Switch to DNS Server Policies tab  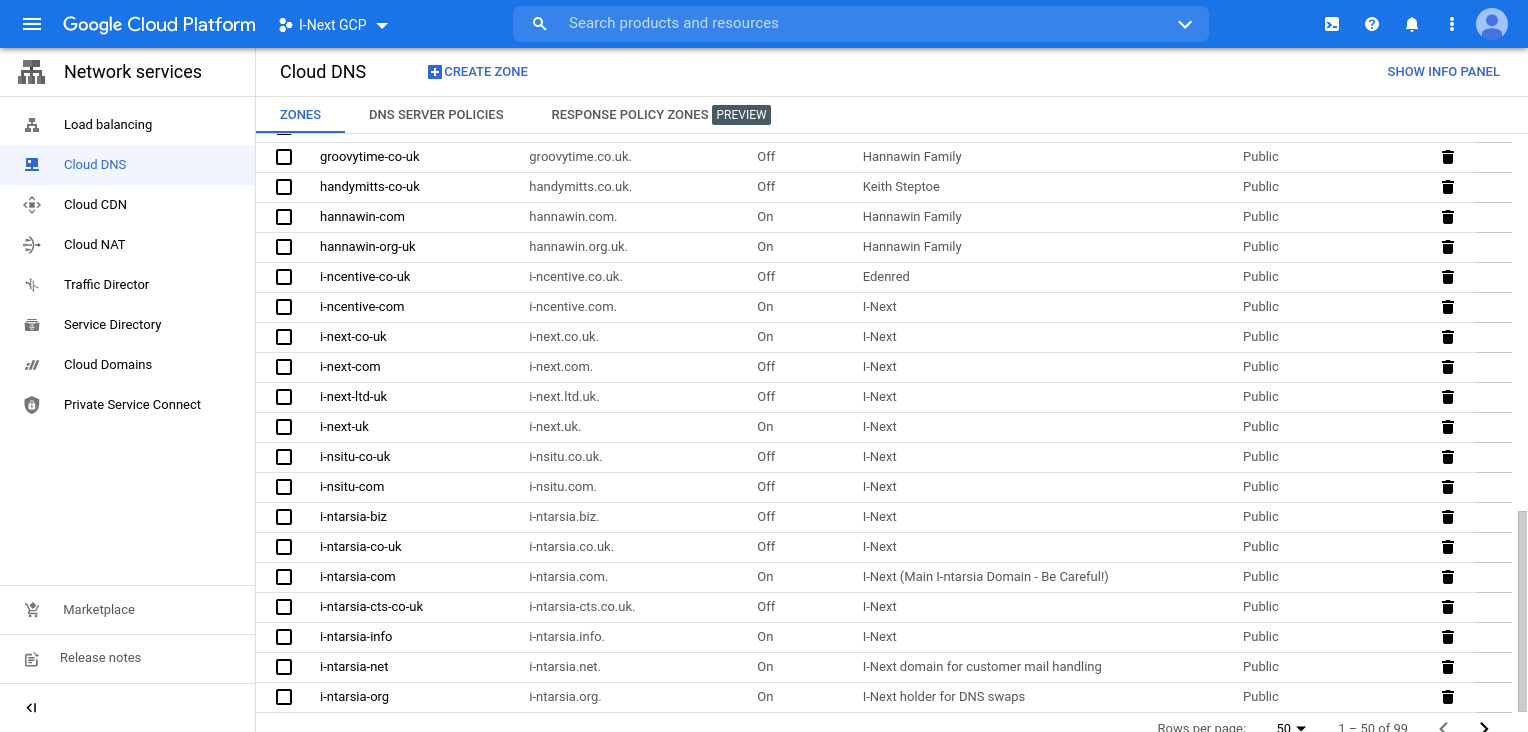tap(436, 115)
